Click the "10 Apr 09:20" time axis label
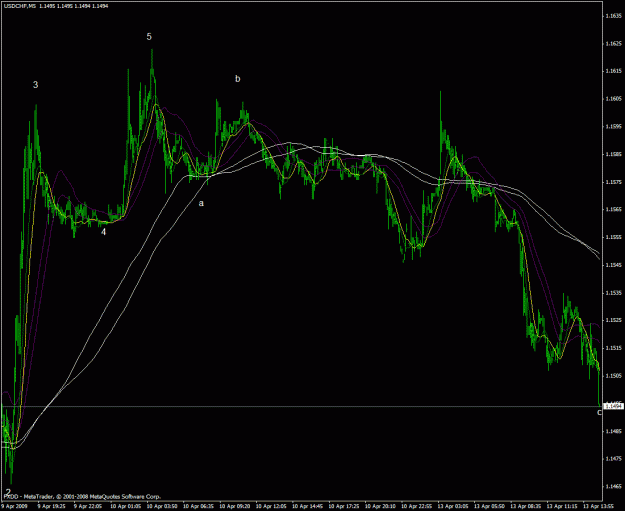The height and width of the screenshot is (511, 625). pos(235,506)
